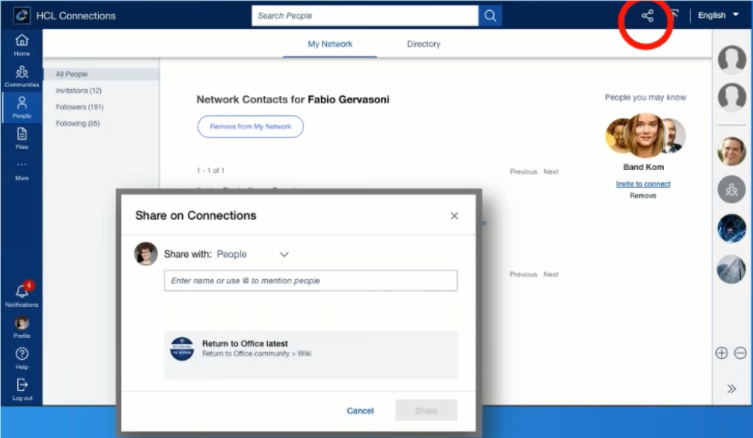Select the People sidebar icon
Image resolution: width=753 pixels, height=438 pixels.
pyautogui.click(x=22, y=107)
